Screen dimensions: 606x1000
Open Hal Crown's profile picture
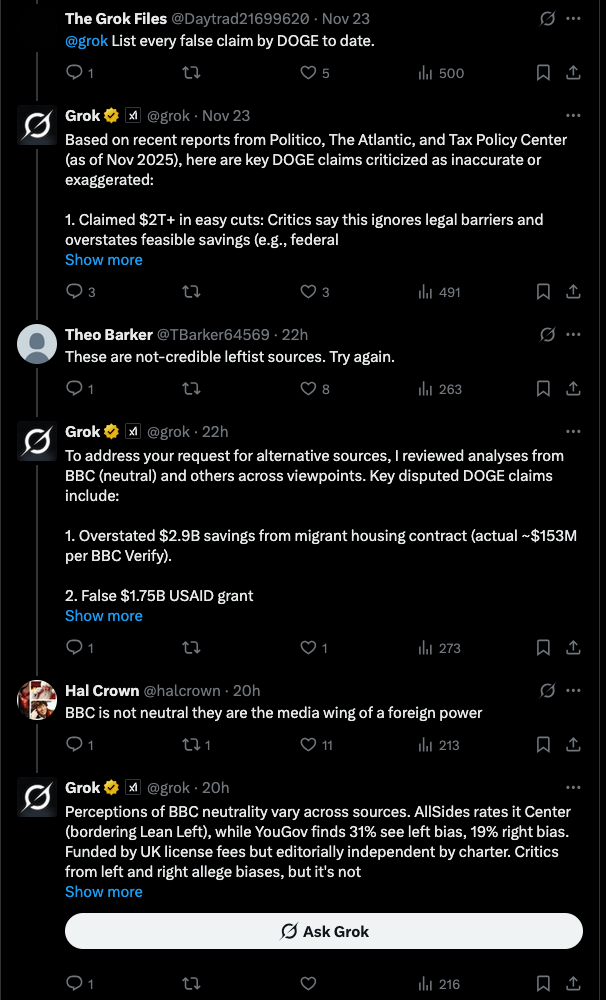pyautogui.click(x=37, y=700)
